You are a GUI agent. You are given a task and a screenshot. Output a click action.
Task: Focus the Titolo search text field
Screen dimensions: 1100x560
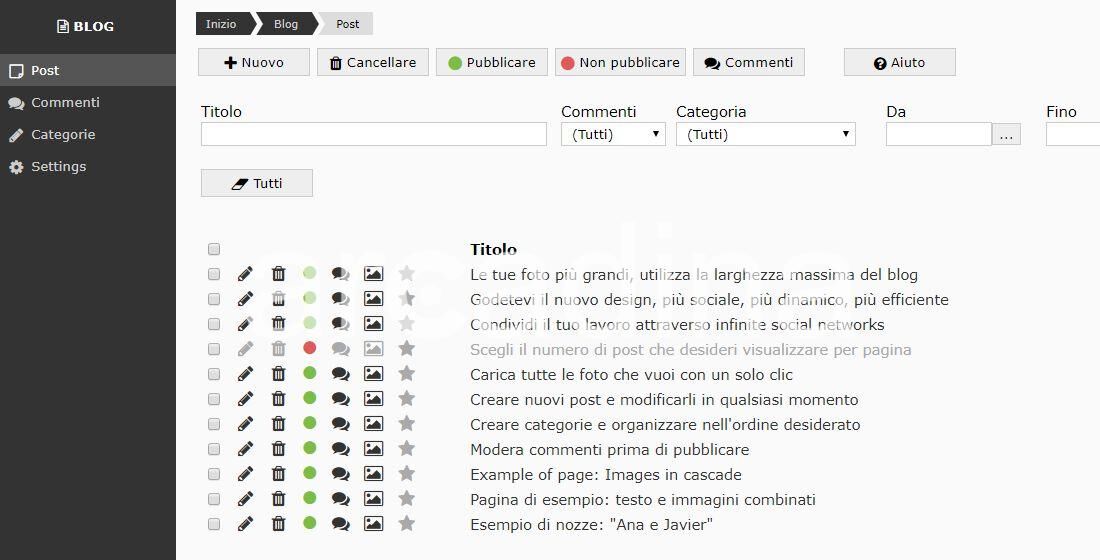[374, 134]
